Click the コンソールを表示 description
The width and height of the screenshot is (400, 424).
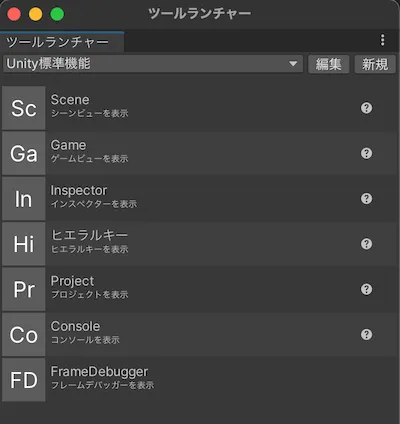(85, 340)
